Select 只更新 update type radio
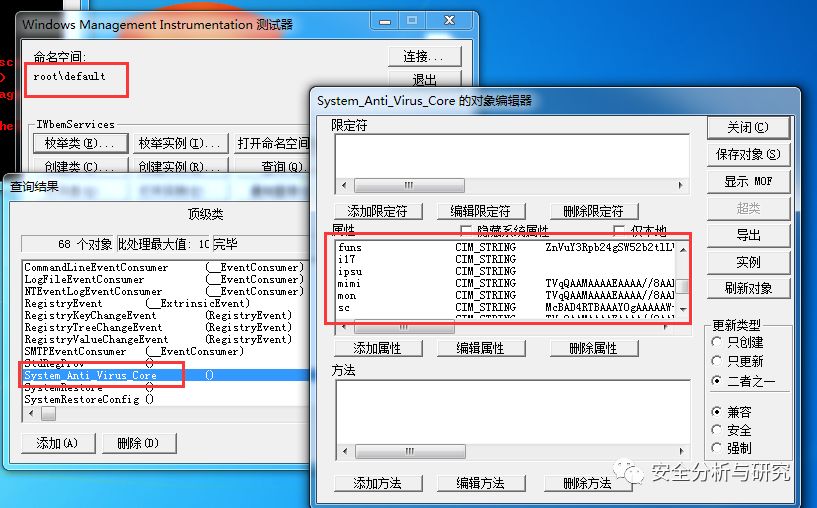 pos(717,361)
